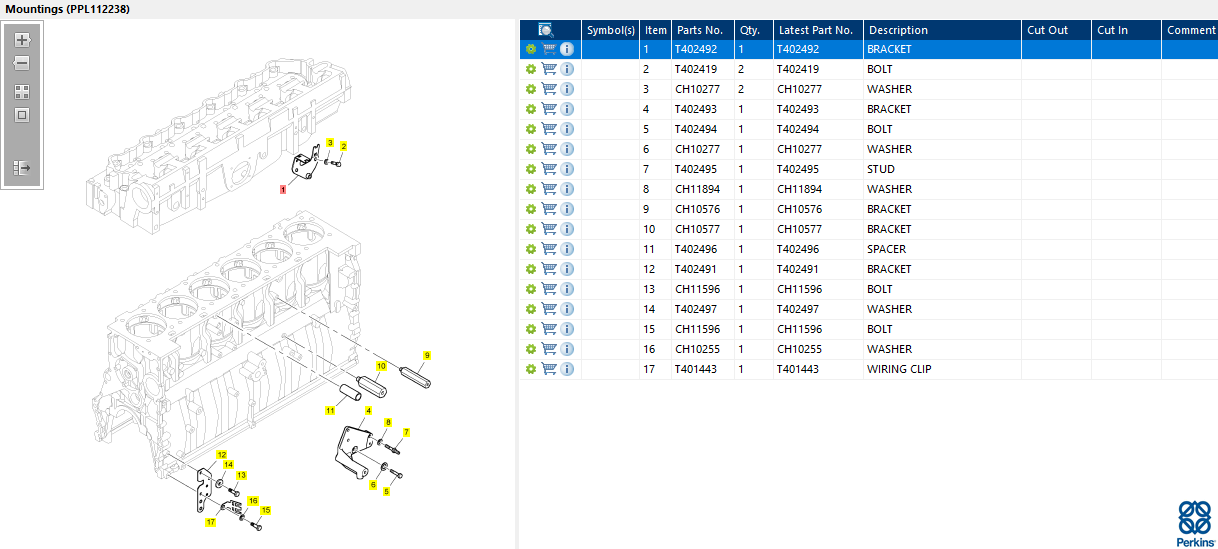Click callout 4 bracket label on diagram
The height and width of the screenshot is (549, 1218).
368,410
